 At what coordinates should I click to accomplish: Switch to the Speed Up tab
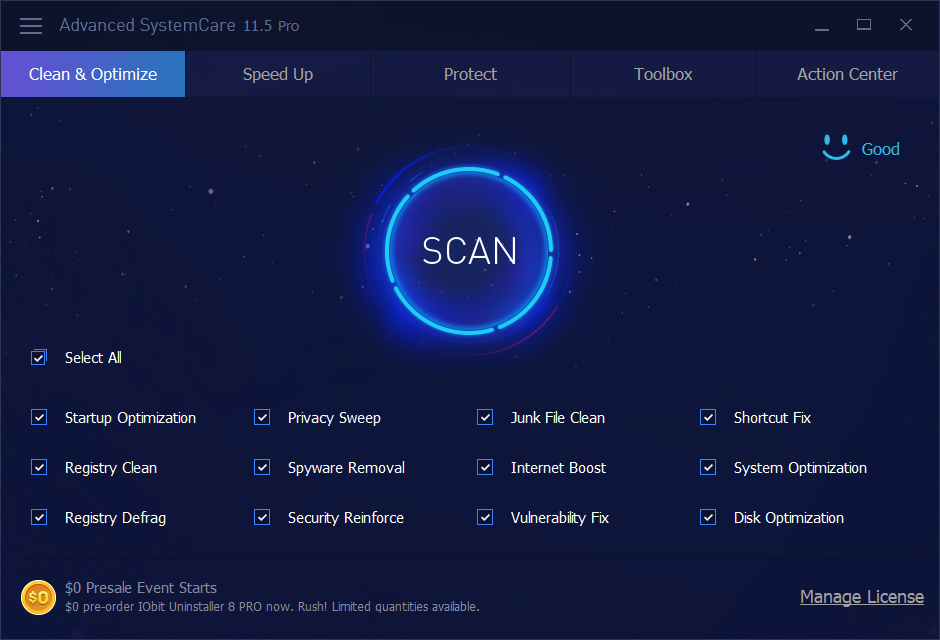pyautogui.click(x=278, y=73)
